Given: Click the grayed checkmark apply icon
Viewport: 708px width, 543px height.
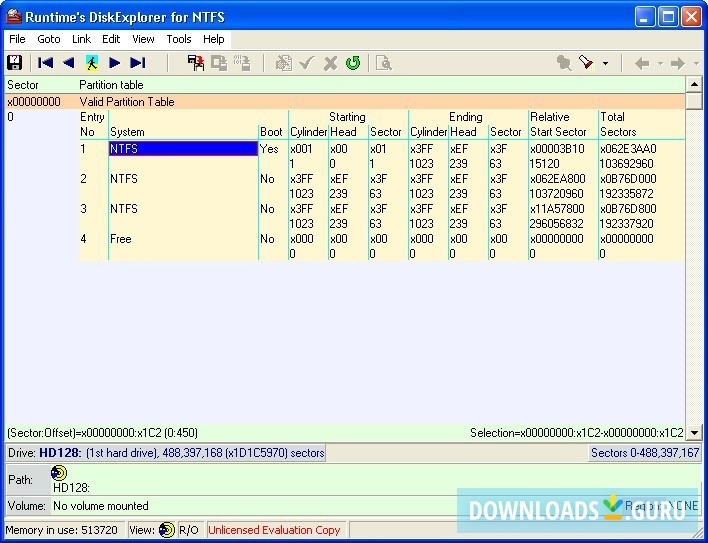Looking at the screenshot, I should point(307,63).
